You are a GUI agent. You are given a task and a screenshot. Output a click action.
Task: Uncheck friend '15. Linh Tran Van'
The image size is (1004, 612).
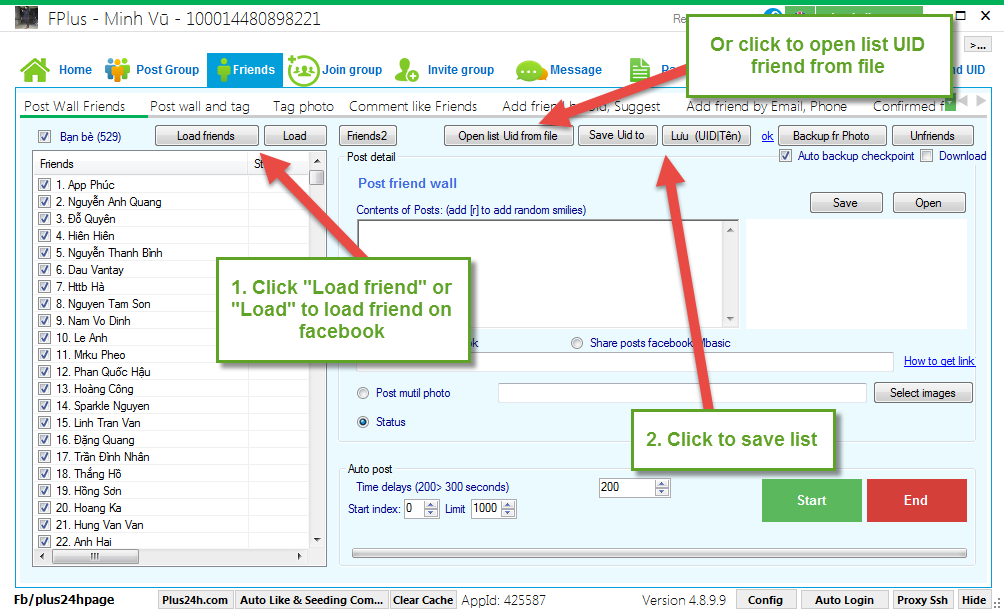point(44,423)
